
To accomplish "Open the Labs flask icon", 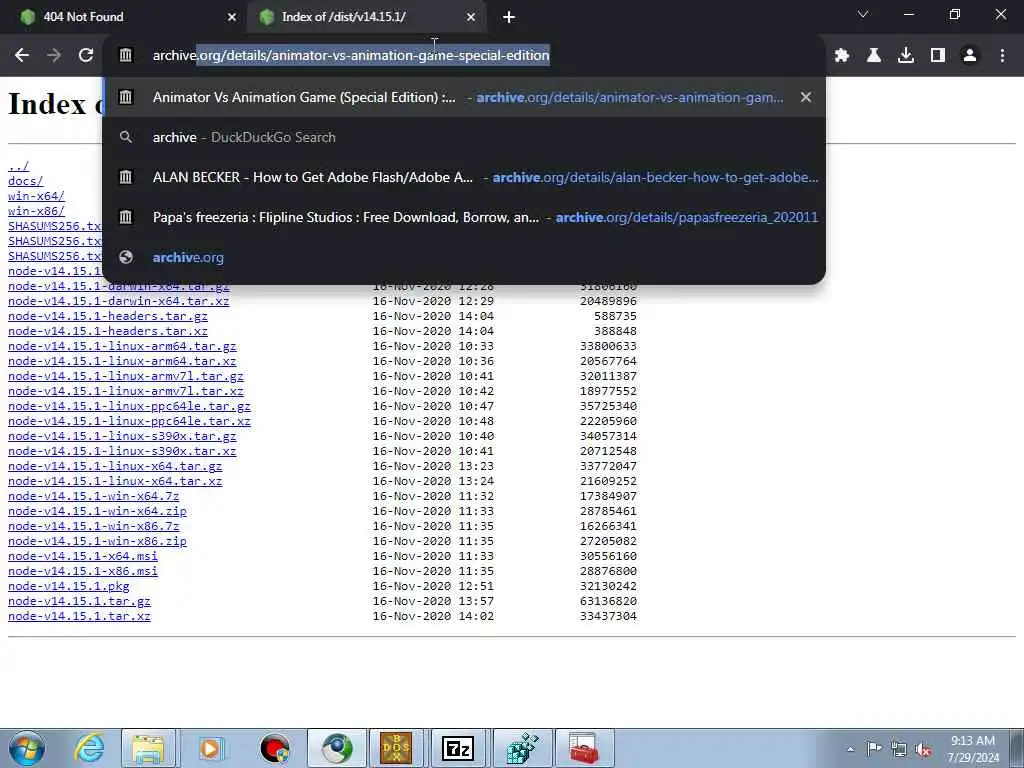I will coord(874,56).
